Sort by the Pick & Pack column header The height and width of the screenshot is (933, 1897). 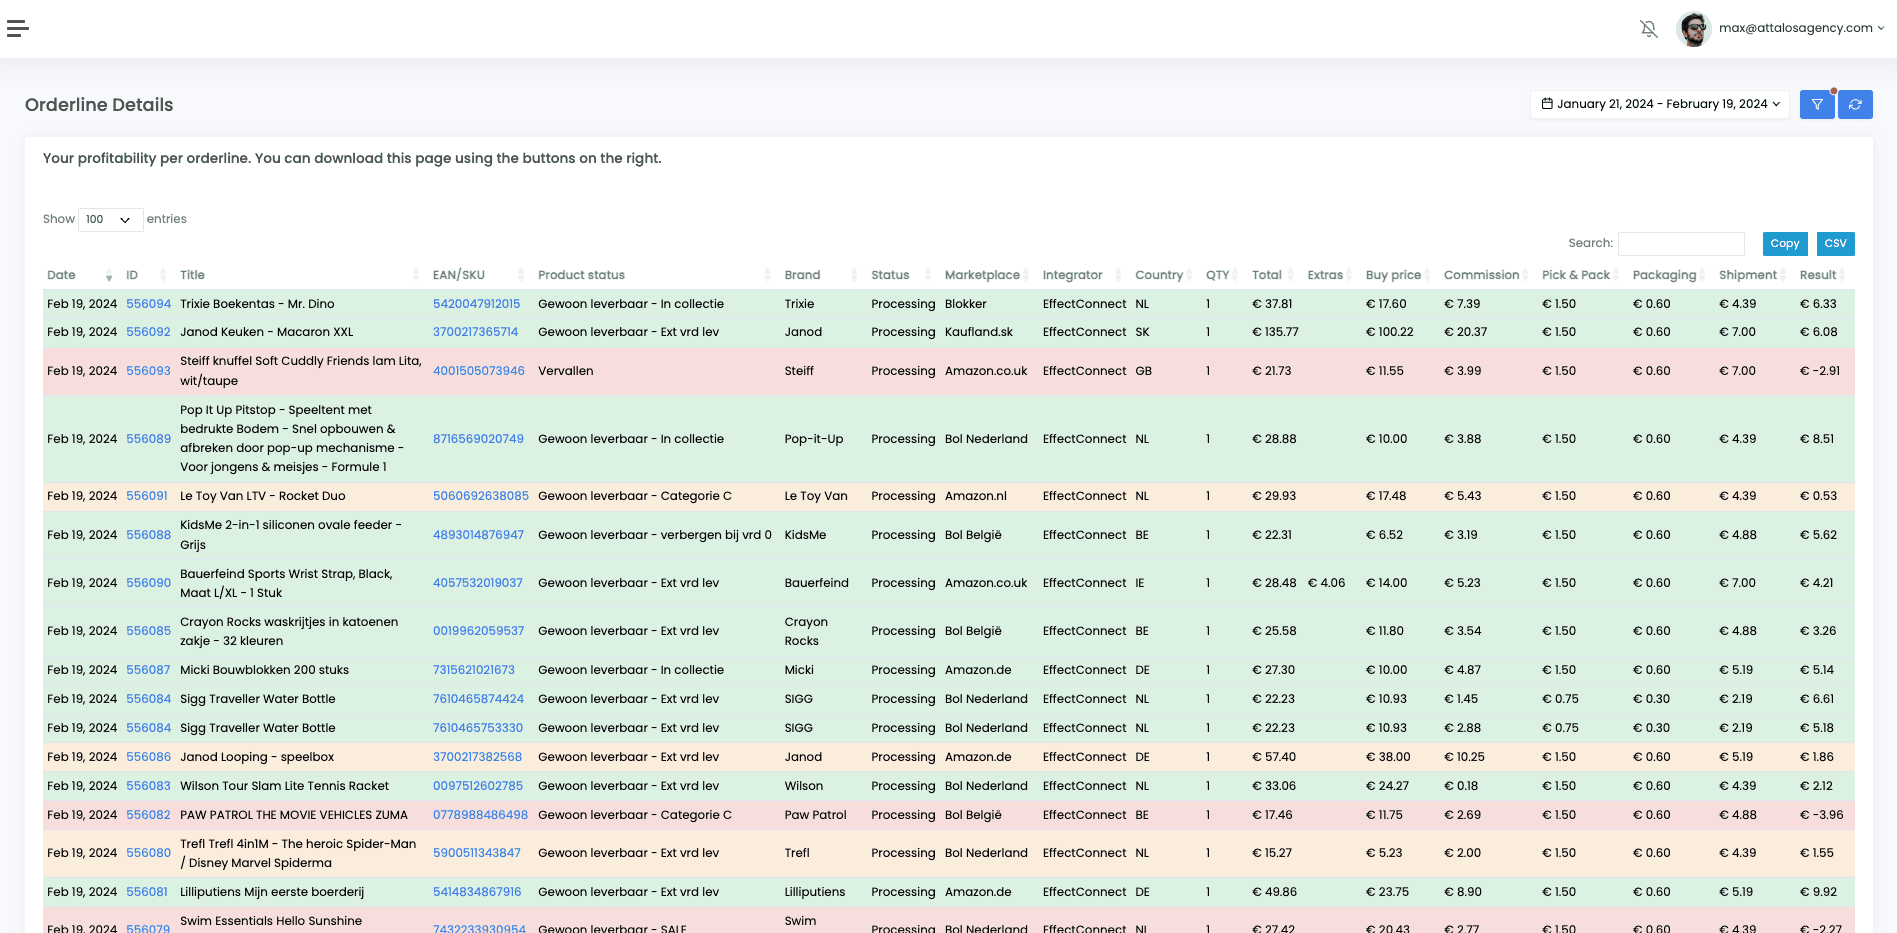click(1582, 275)
